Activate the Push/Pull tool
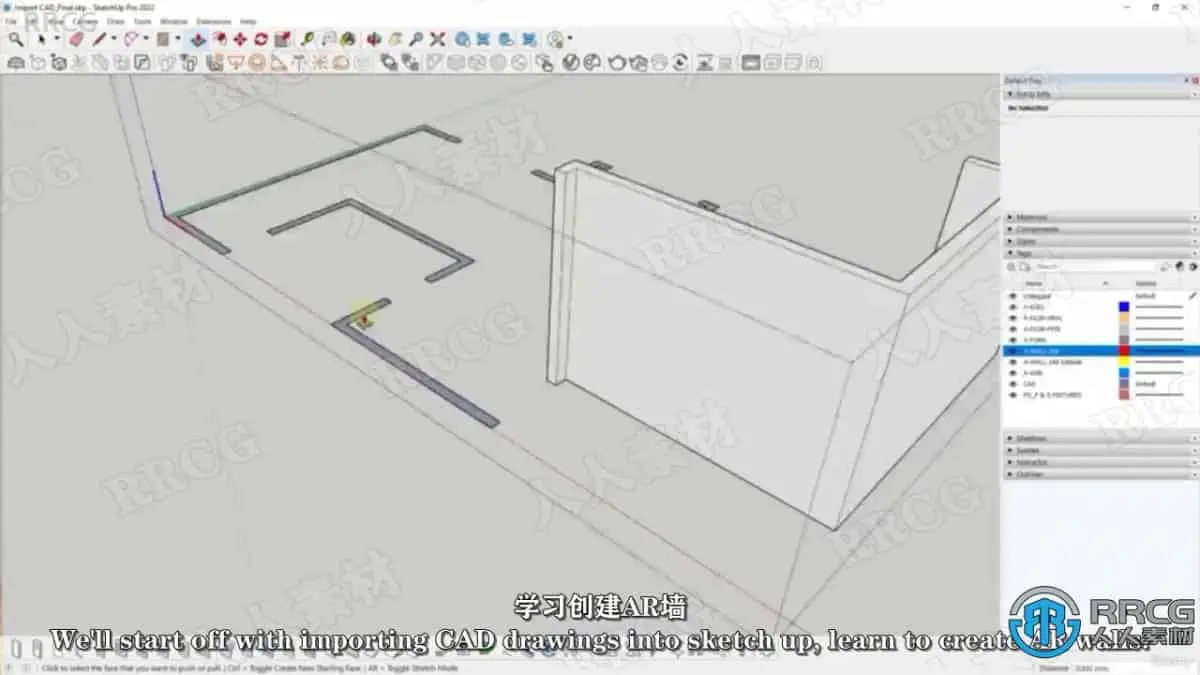This screenshot has width=1200, height=675. click(x=196, y=38)
